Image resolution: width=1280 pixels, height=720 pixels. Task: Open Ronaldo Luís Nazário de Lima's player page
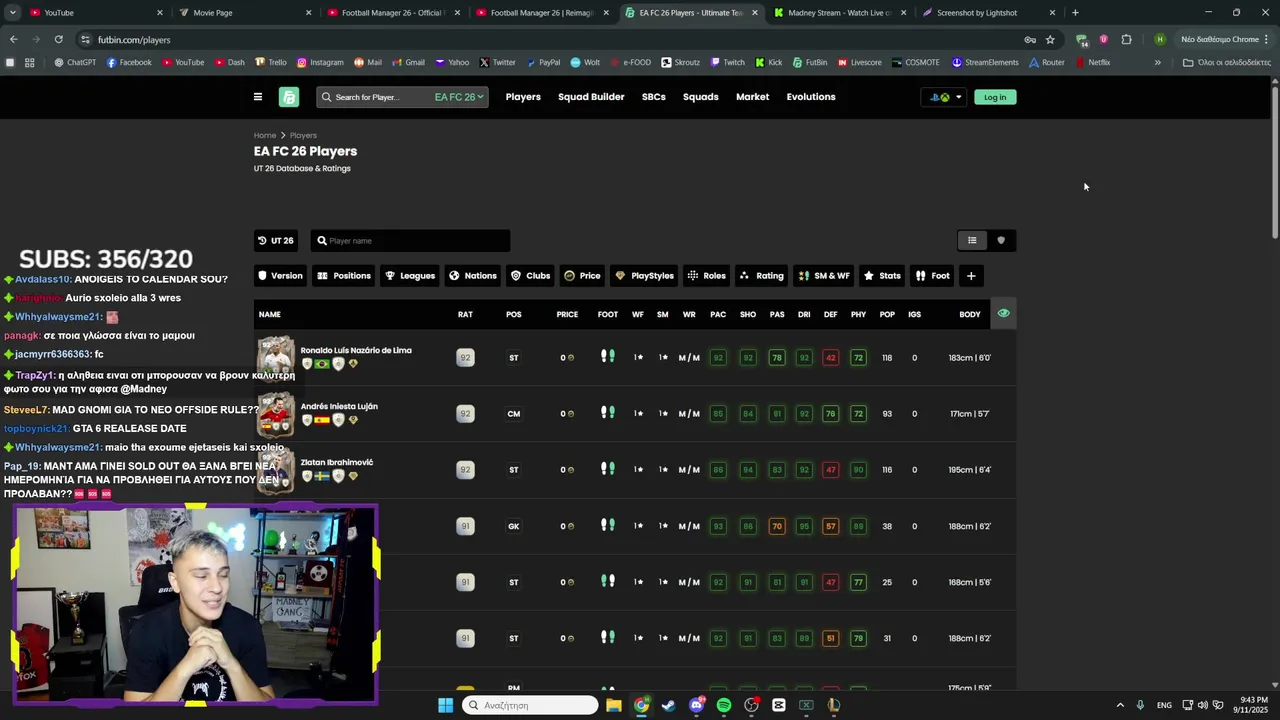pyautogui.click(x=356, y=351)
